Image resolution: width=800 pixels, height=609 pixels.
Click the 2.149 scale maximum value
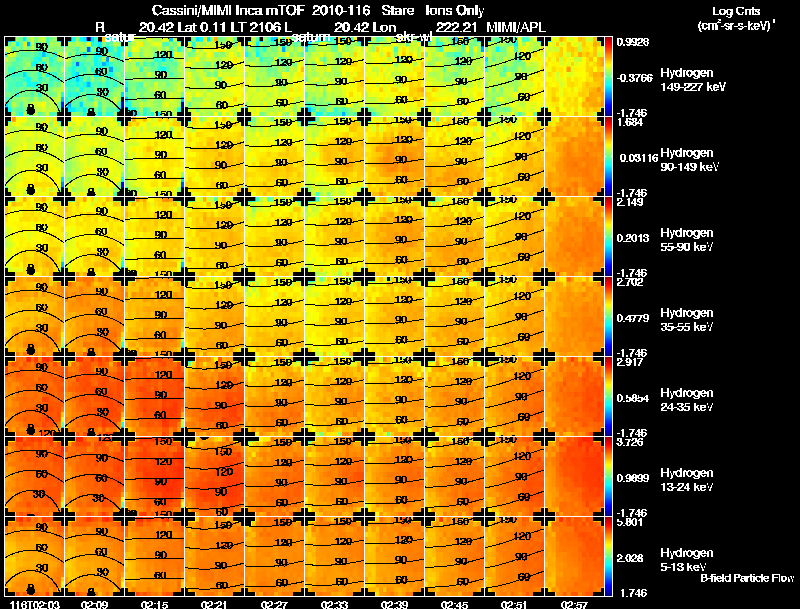tap(630, 202)
